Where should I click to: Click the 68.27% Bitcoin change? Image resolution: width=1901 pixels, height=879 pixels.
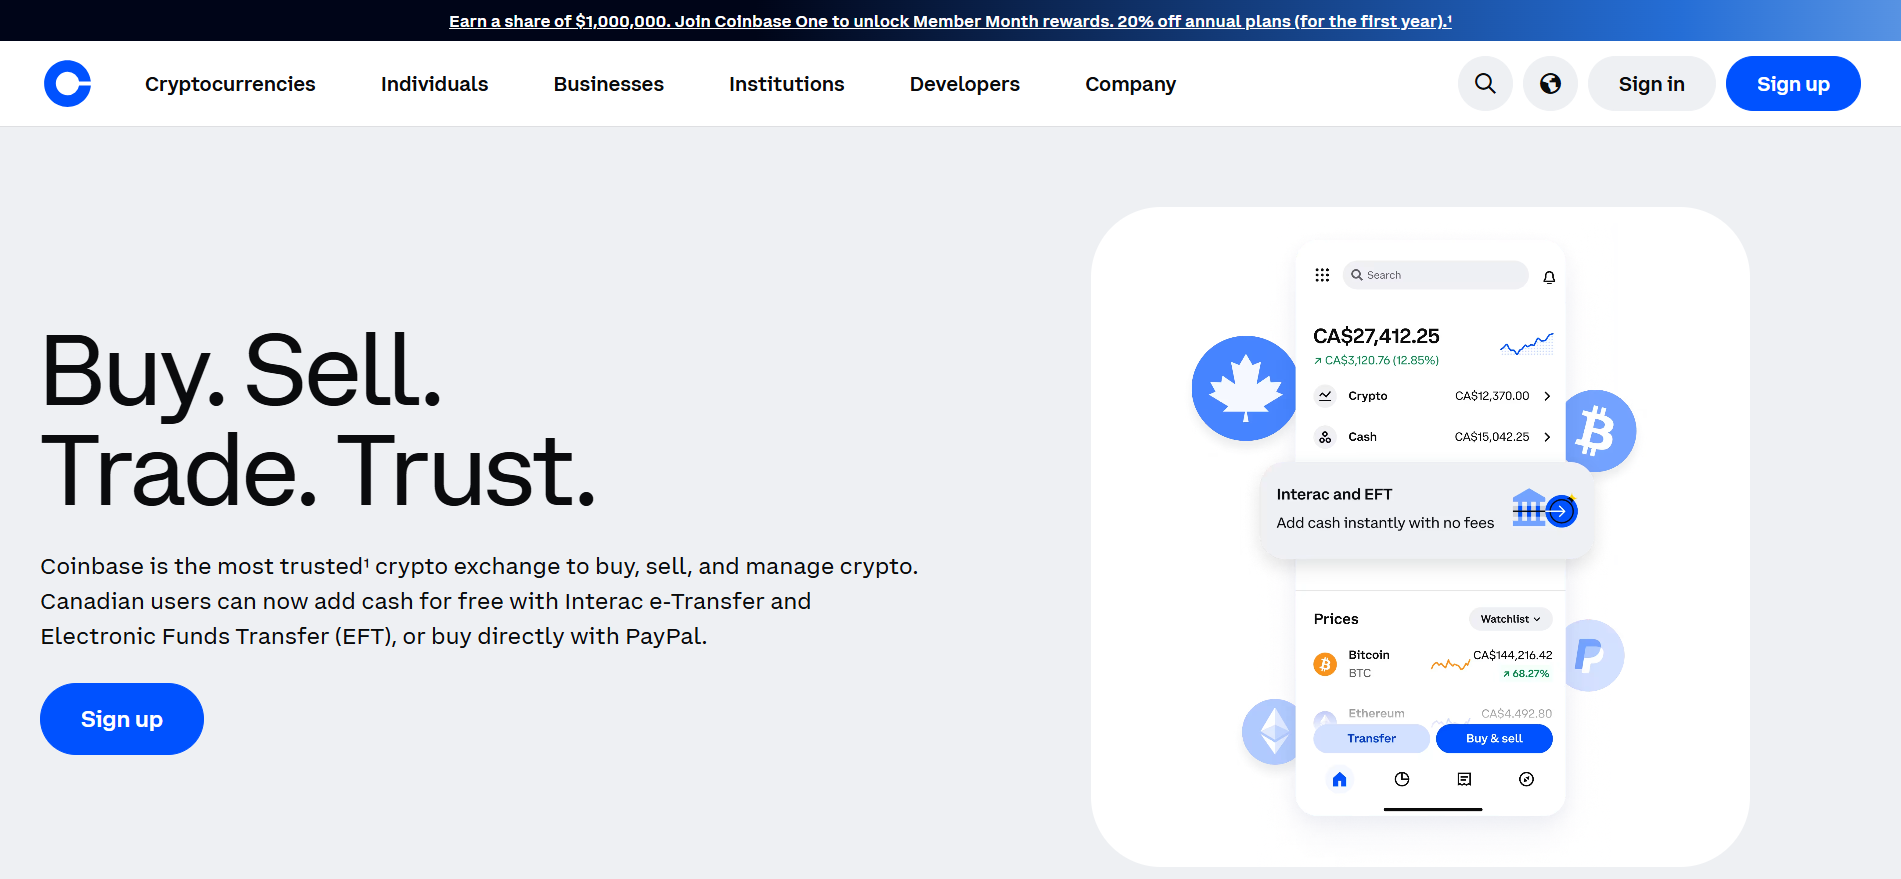1526,674
